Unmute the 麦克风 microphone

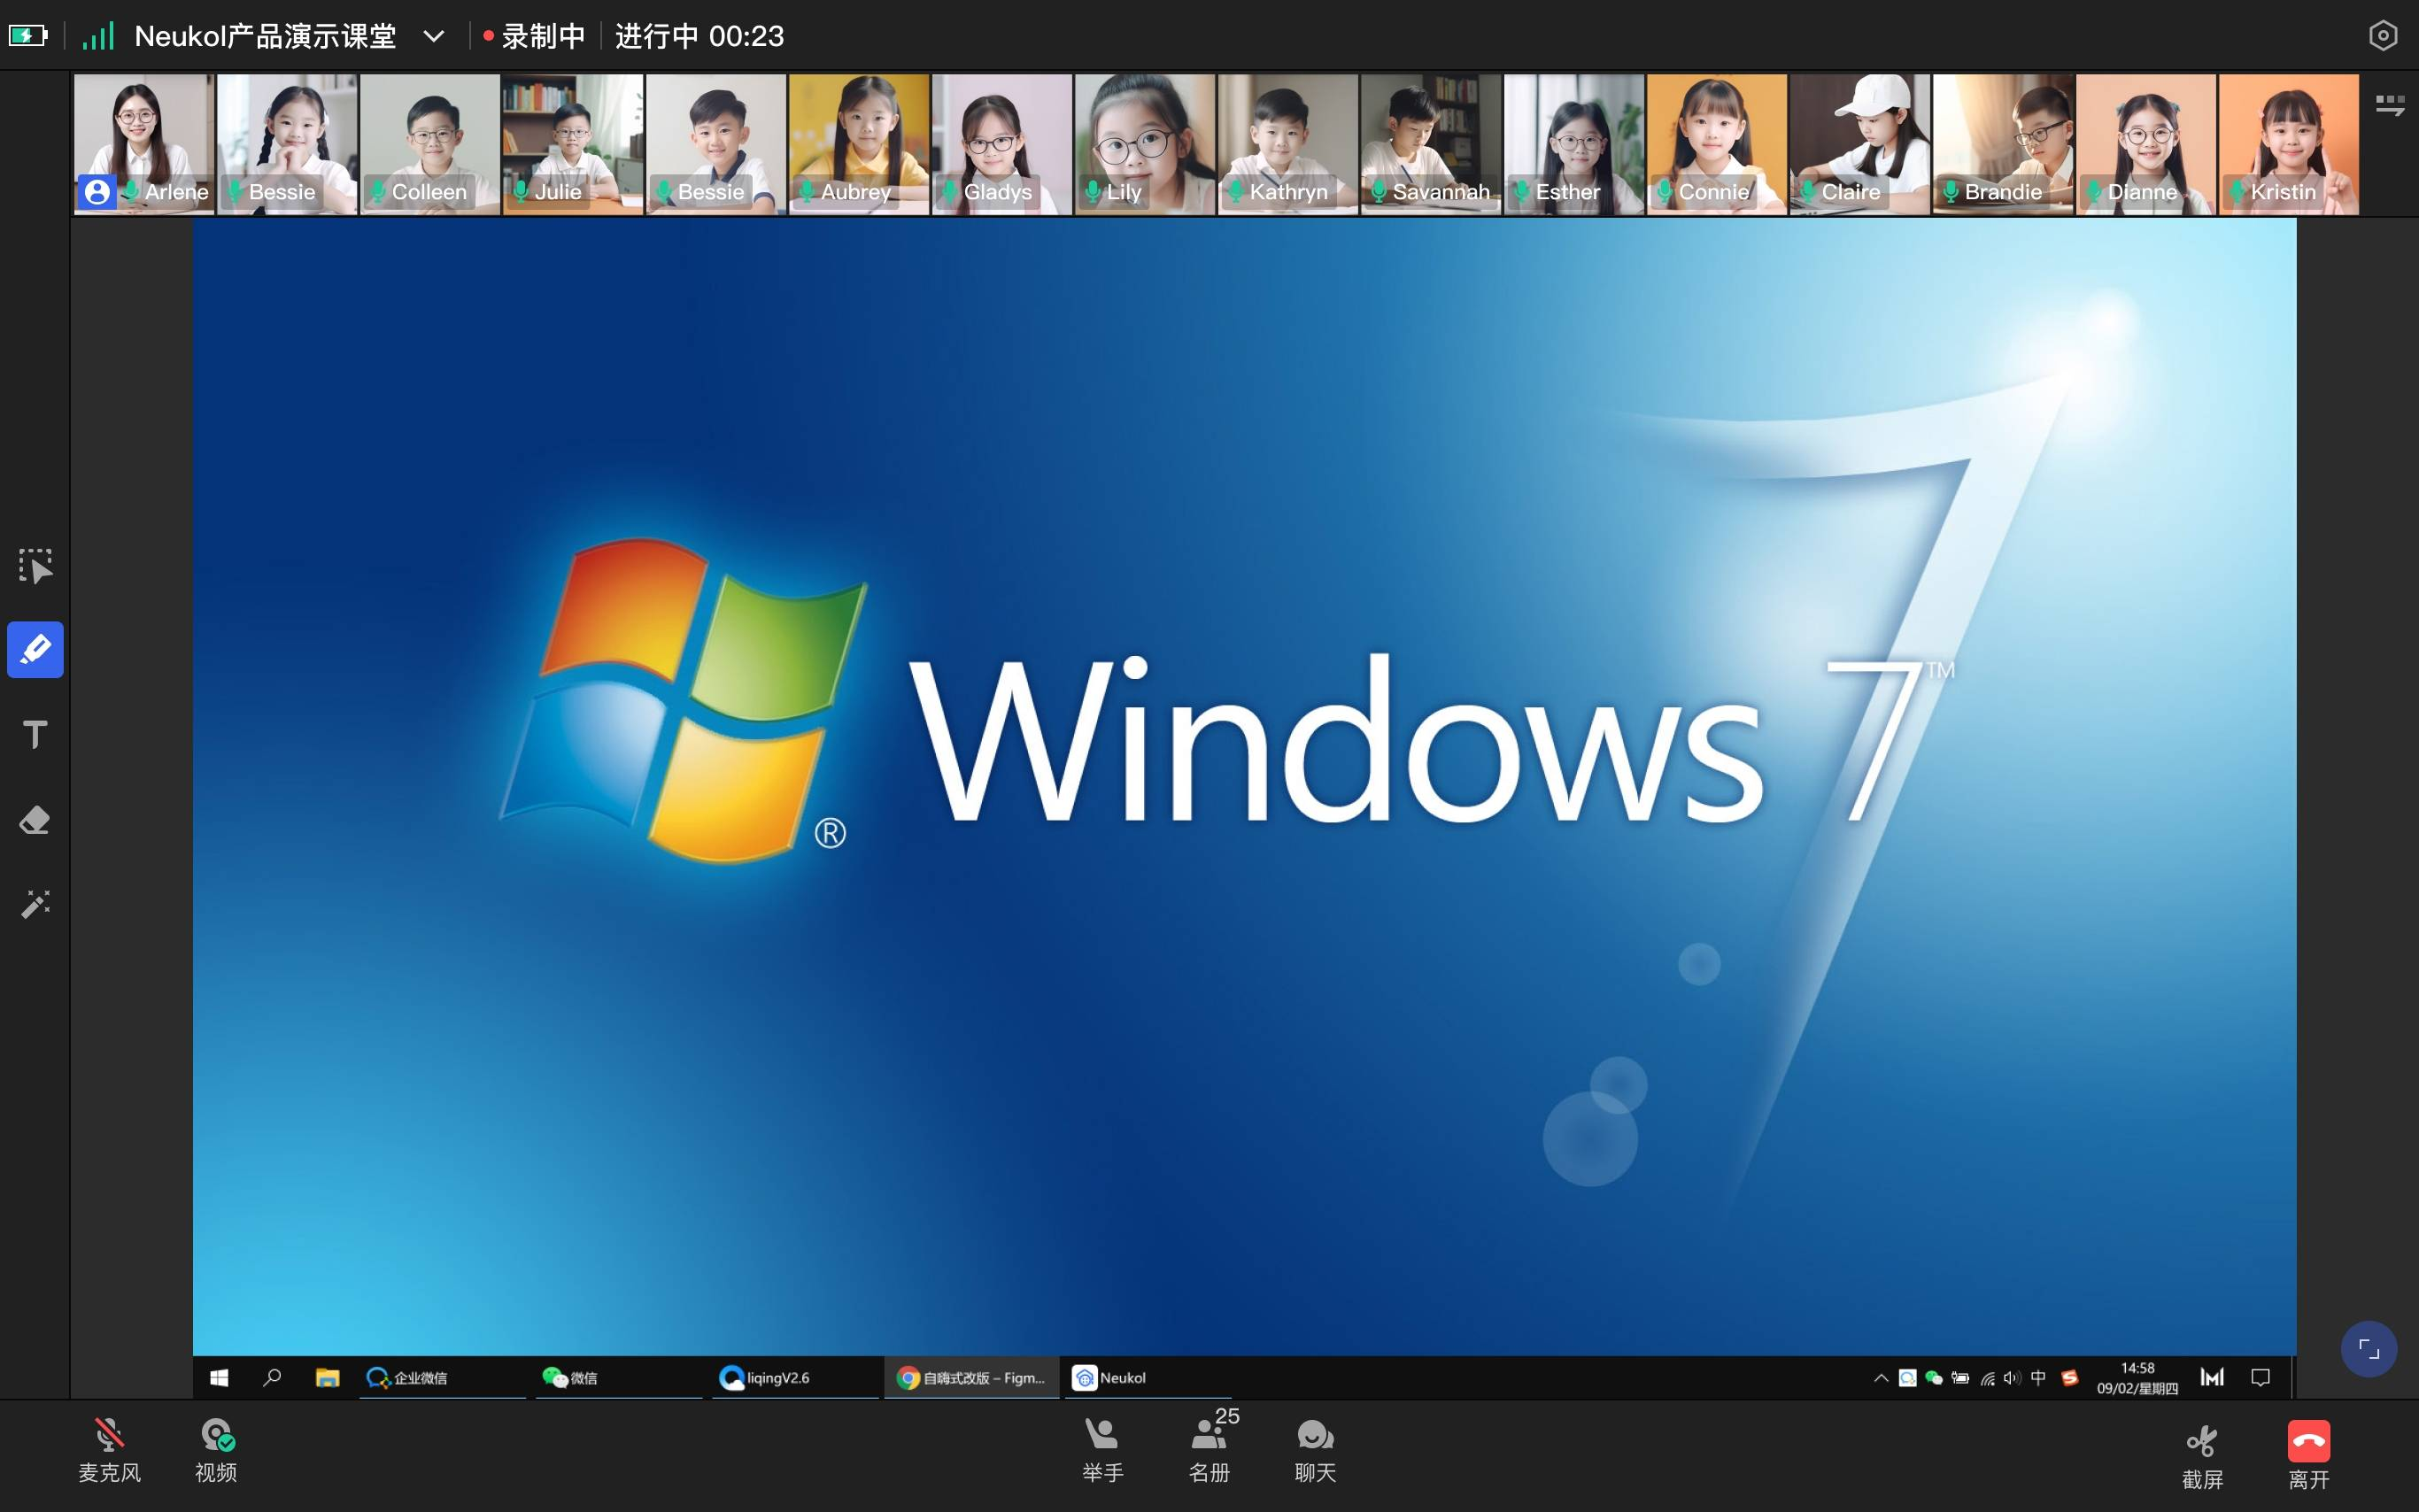[x=109, y=1450]
